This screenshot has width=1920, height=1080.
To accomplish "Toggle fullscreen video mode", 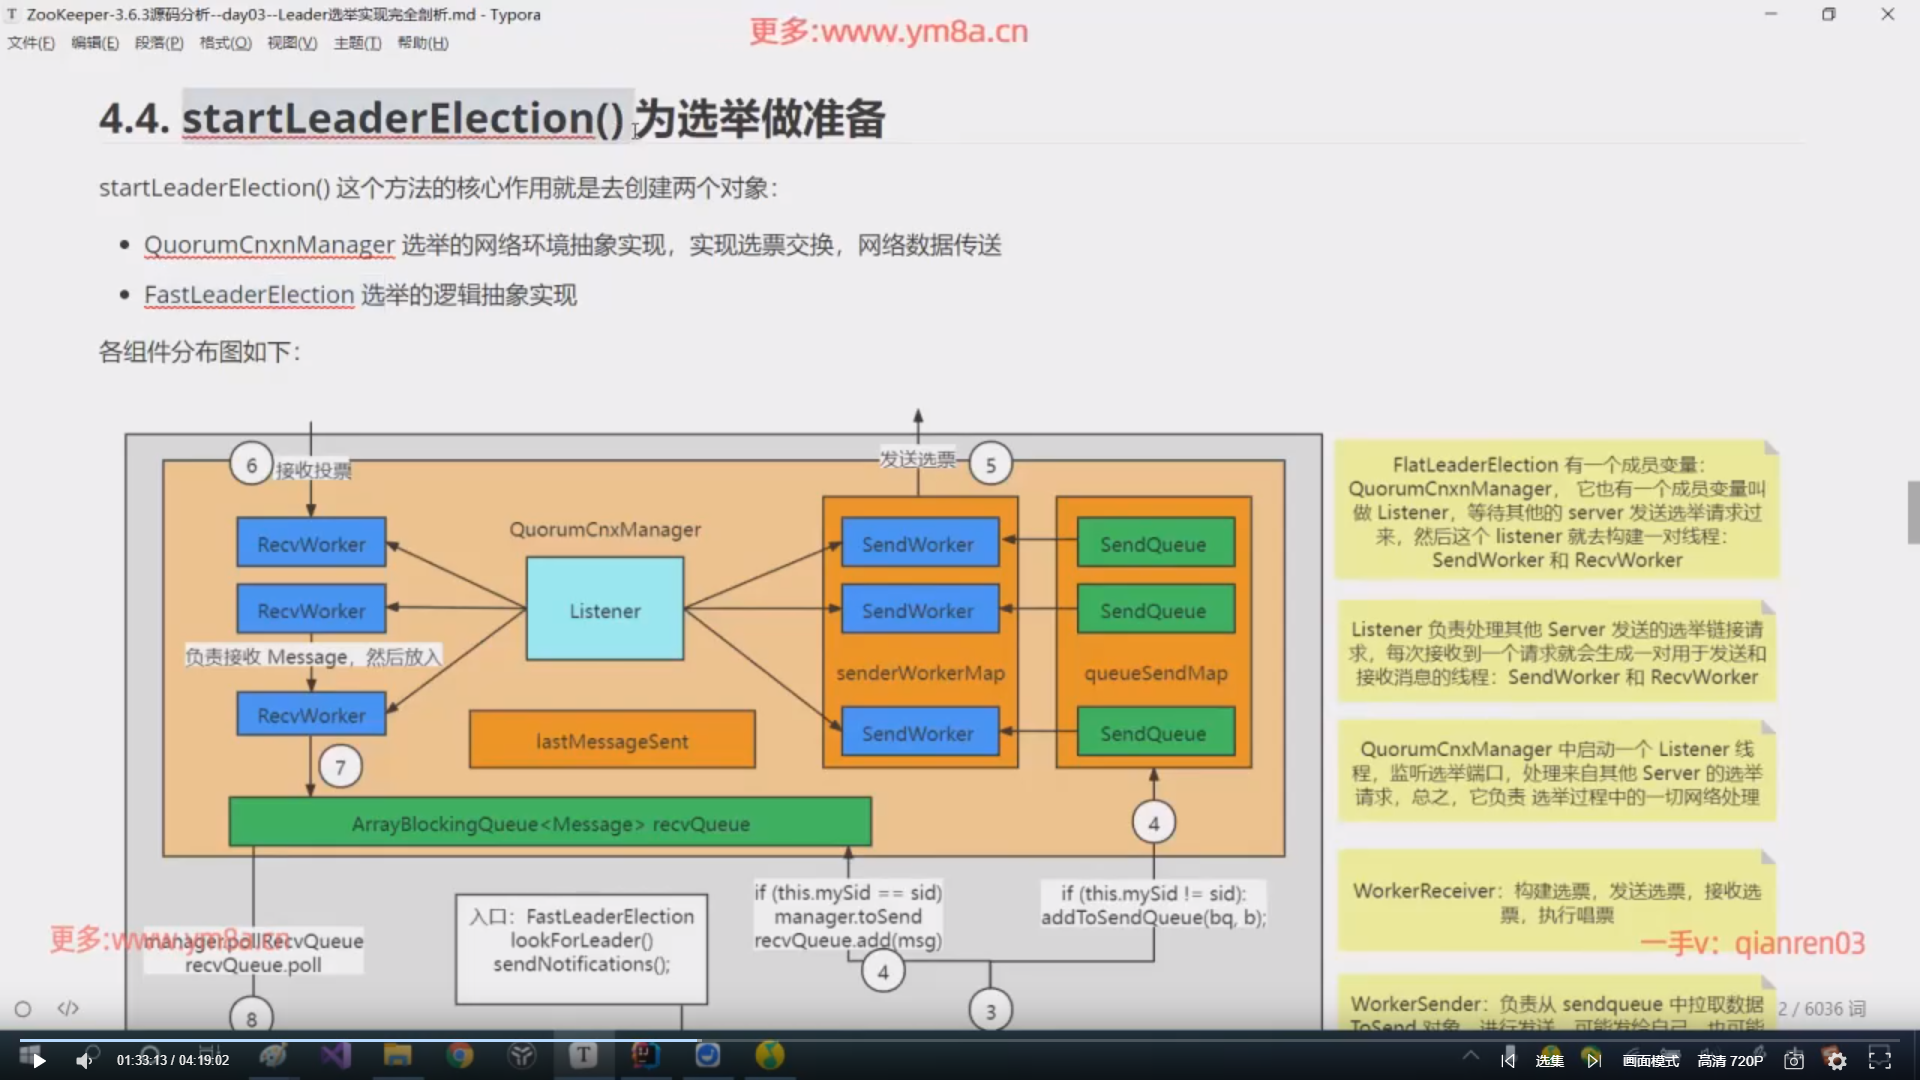I will (1880, 1060).
